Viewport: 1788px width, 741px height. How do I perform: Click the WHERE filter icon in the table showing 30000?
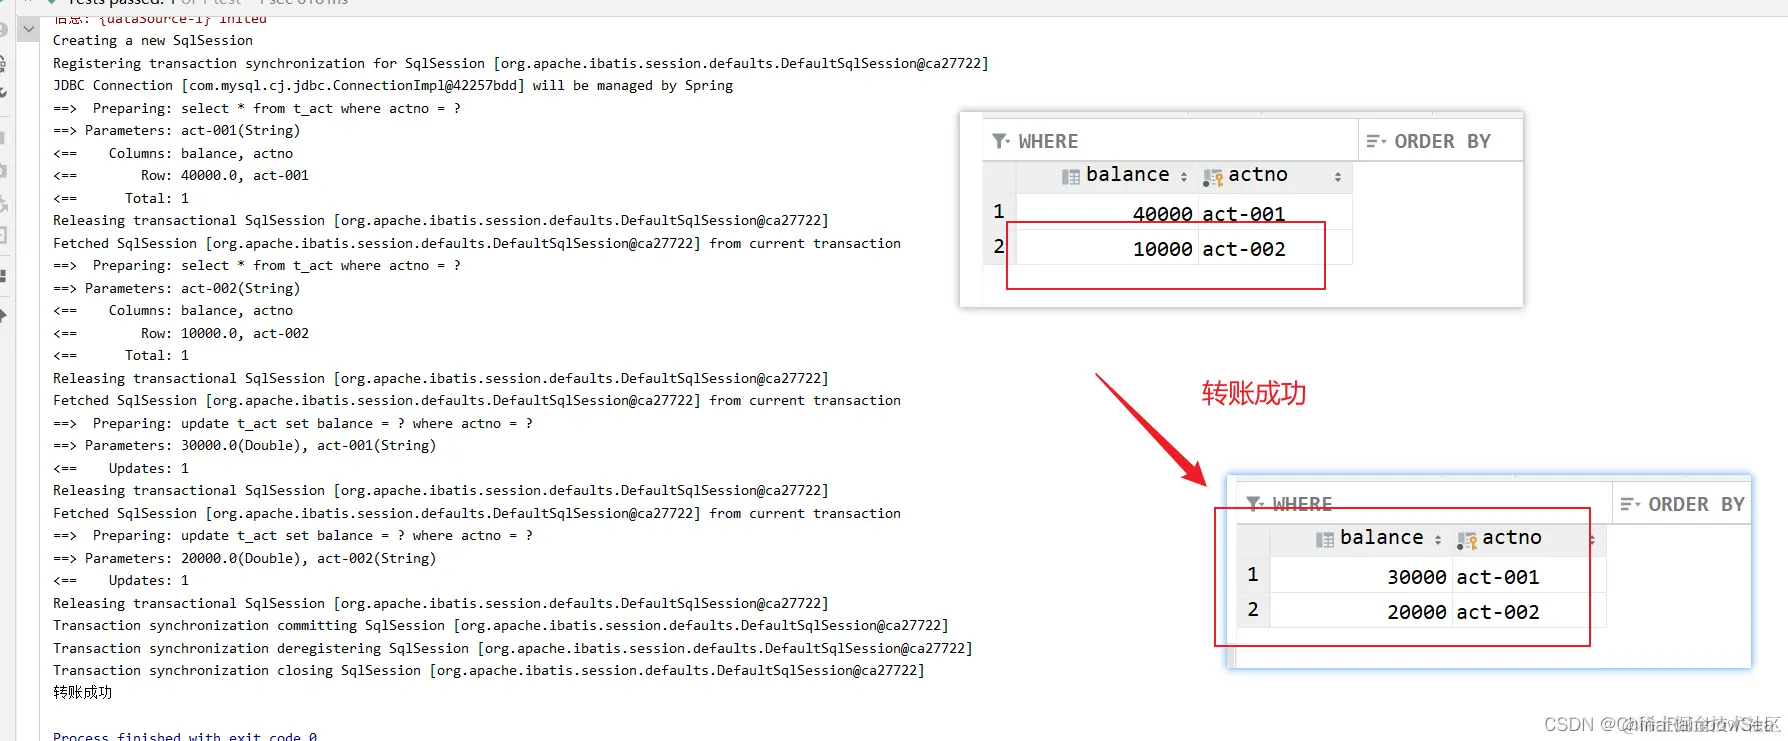[x=1255, y=504]
